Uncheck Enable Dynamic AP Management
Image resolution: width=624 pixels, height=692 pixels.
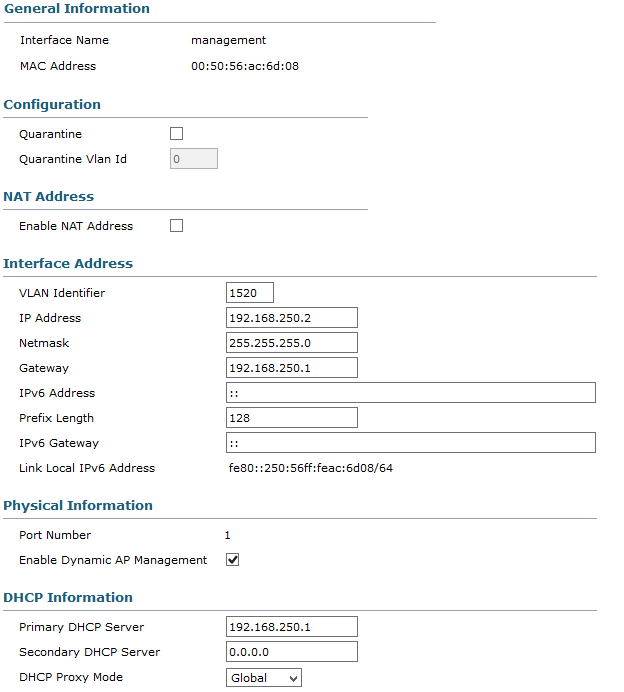click(x=233, y=560)
